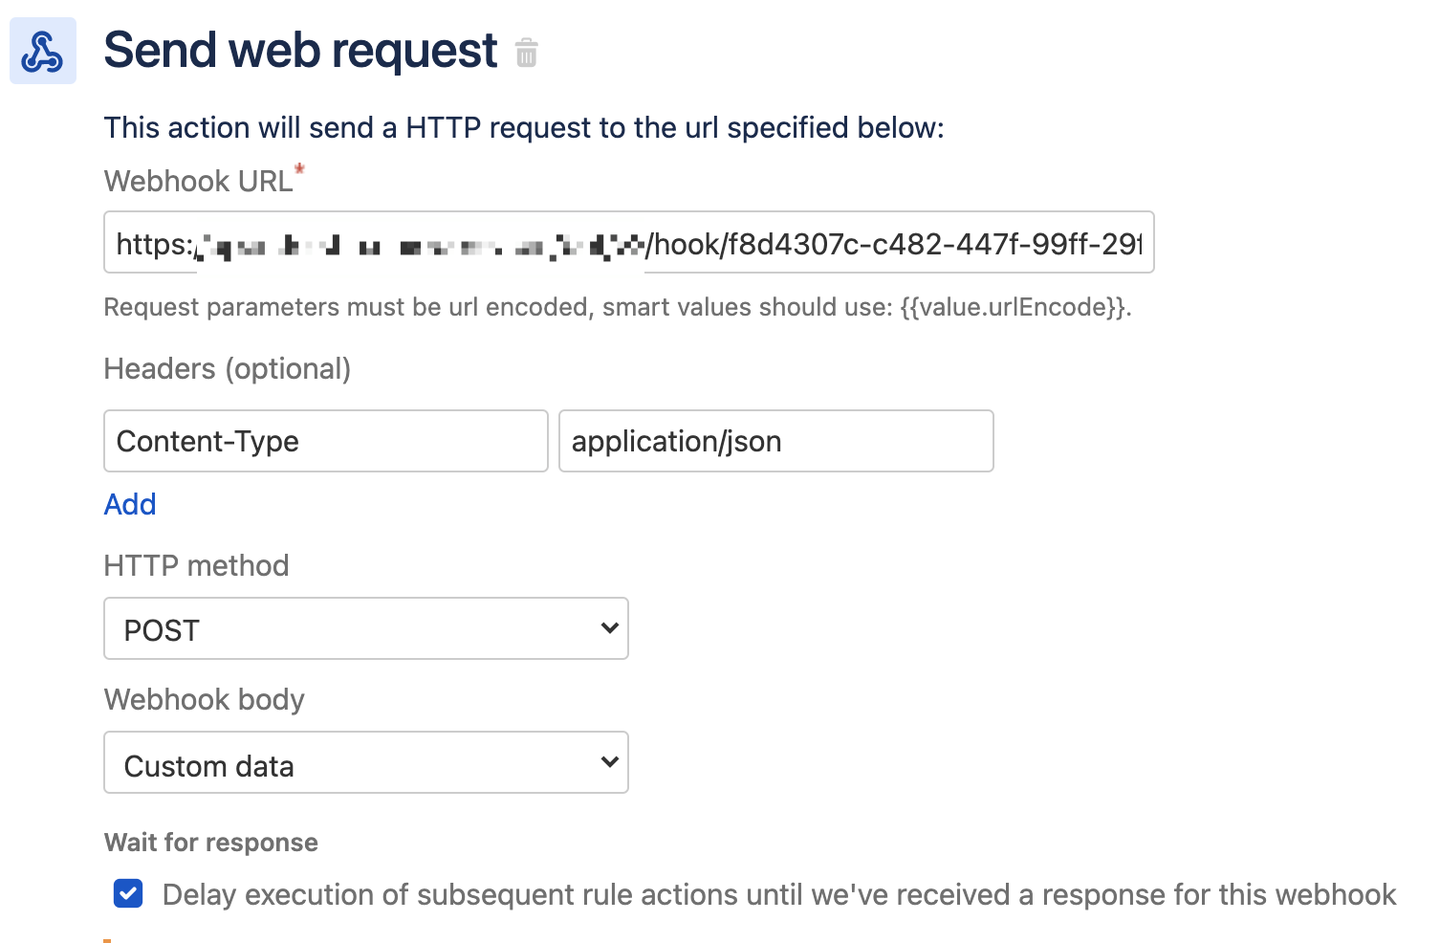1440x943 pixels.
Task: Enable waiting for the webhook response
Action: pos(128,893)
